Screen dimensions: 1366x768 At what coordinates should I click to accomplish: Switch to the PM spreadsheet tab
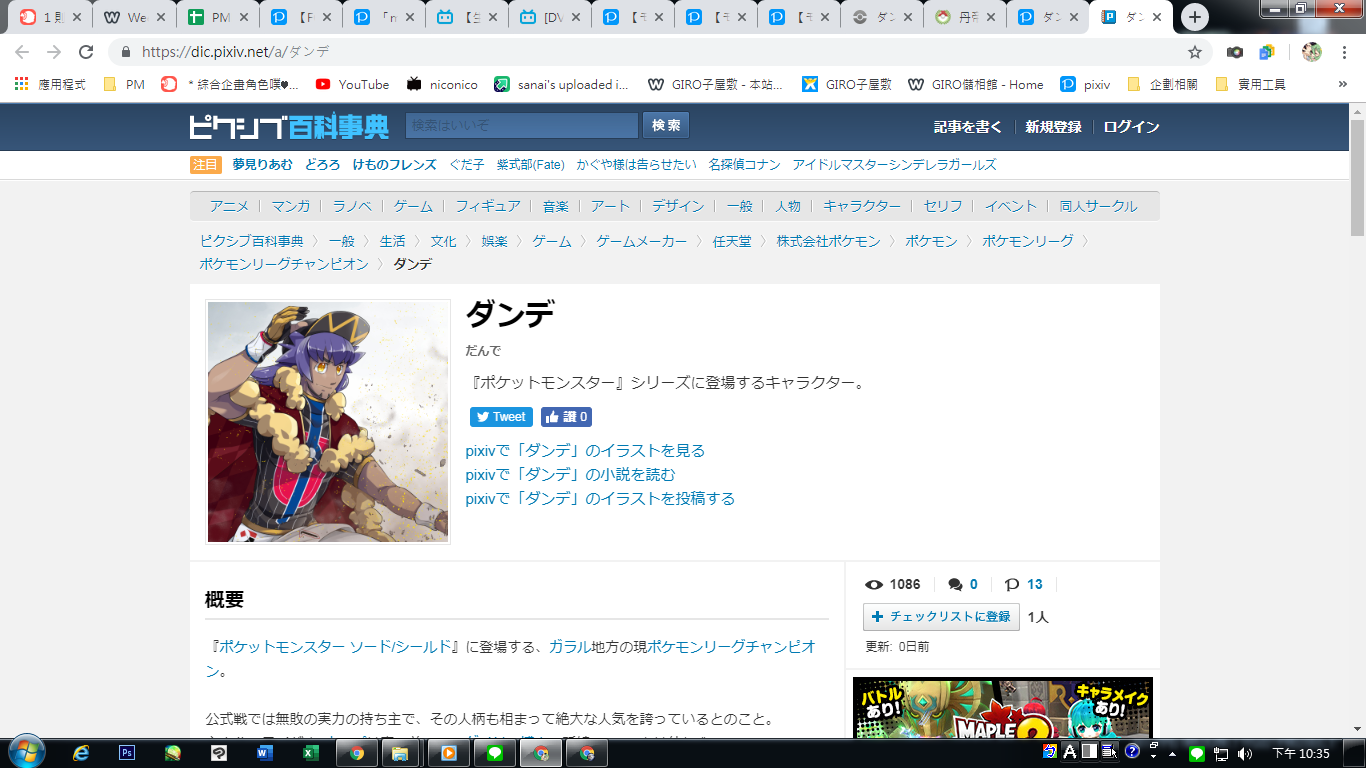coord(216,17)
